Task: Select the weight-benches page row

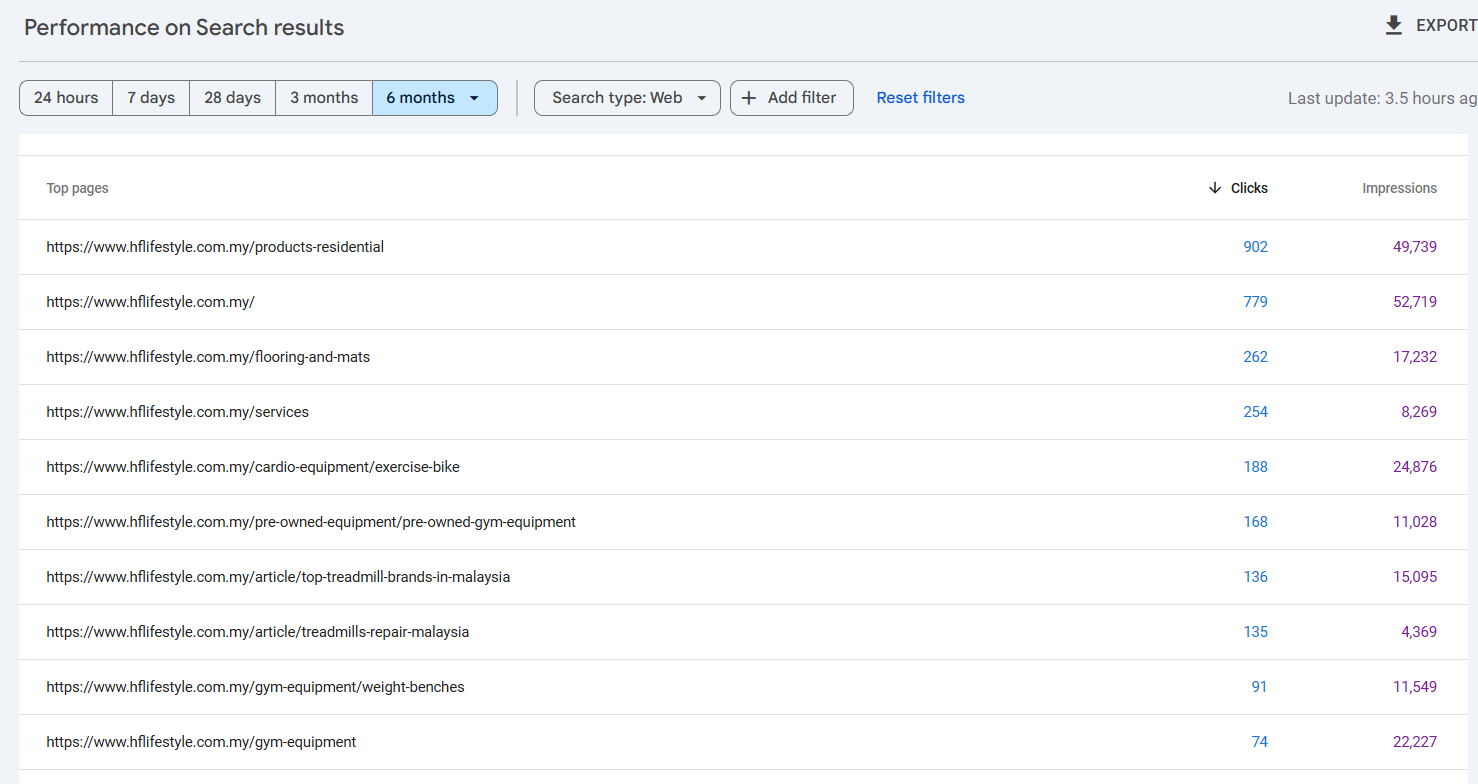Action: [x=255, y=687]
